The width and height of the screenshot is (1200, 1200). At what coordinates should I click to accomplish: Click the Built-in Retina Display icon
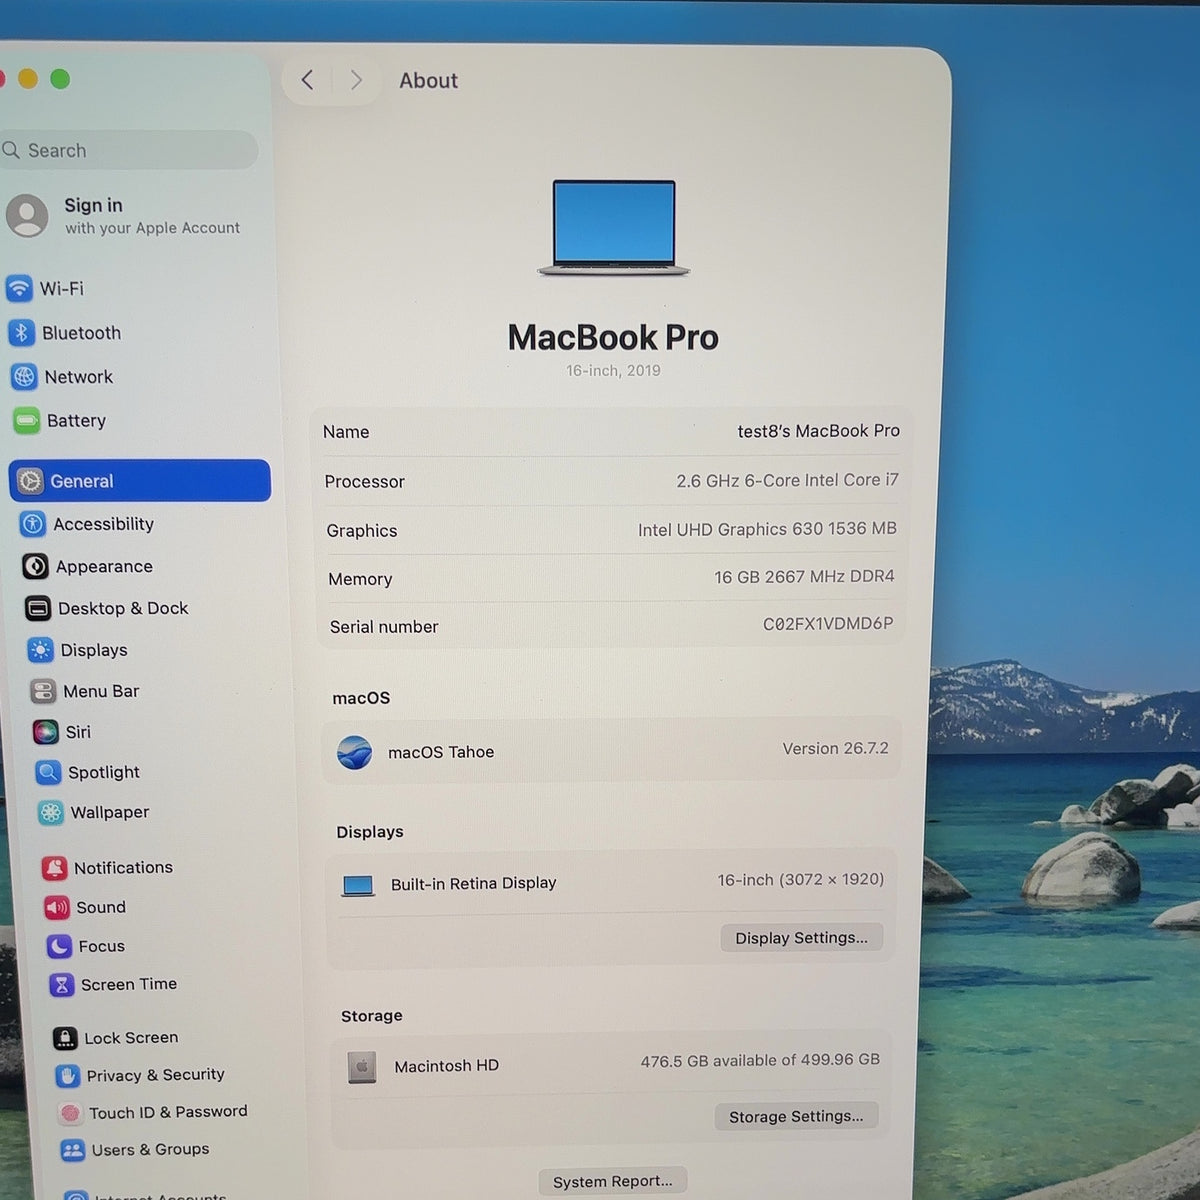tap(358, 885)
